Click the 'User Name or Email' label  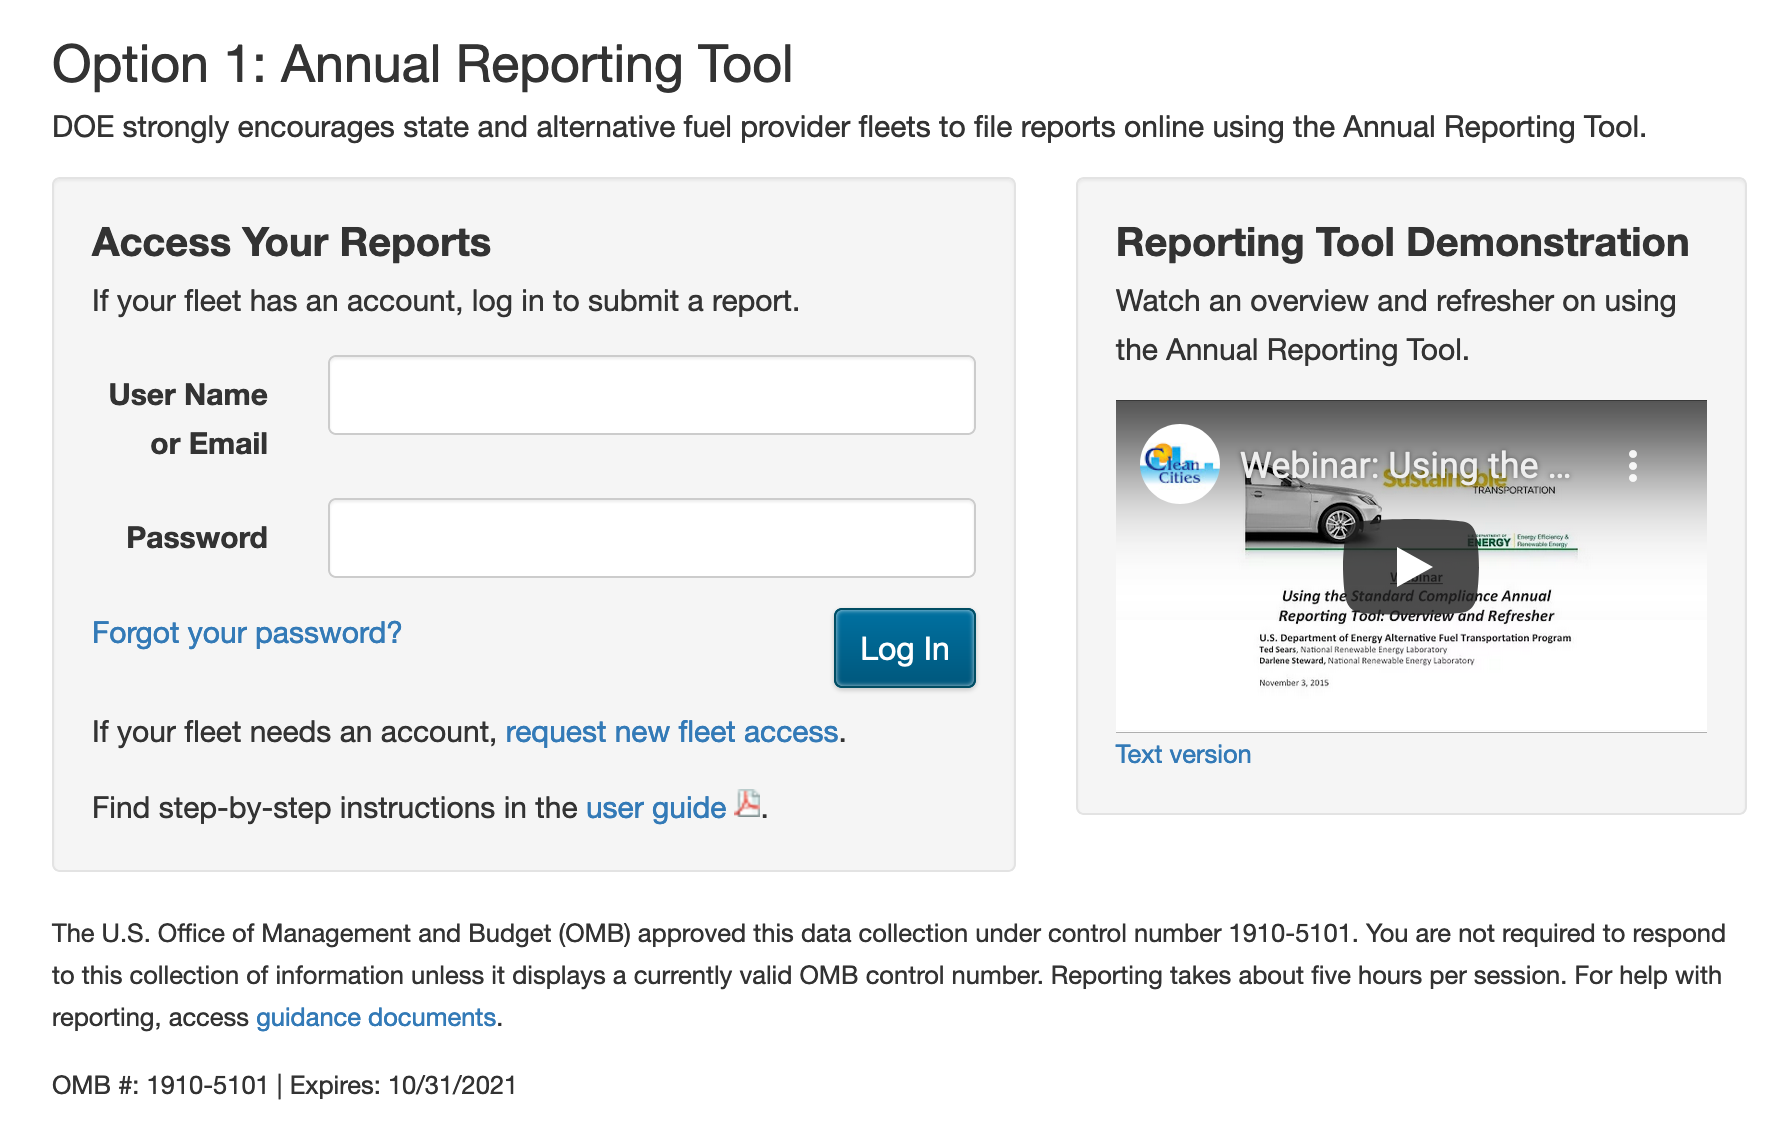[x=188, y=418]
